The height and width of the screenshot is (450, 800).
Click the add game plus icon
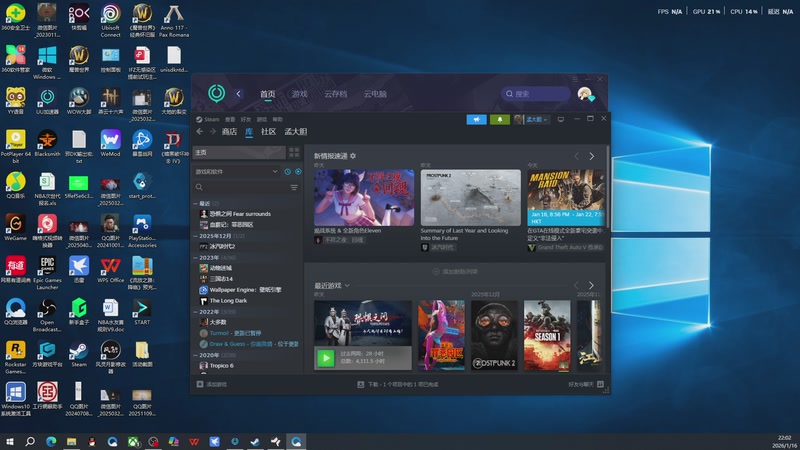click(x=200, y=384)
